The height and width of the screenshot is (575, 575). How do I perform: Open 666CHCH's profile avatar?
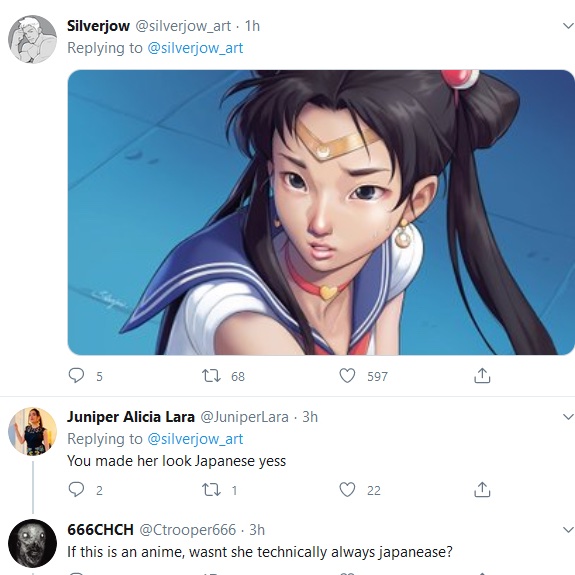click(33, 543)
